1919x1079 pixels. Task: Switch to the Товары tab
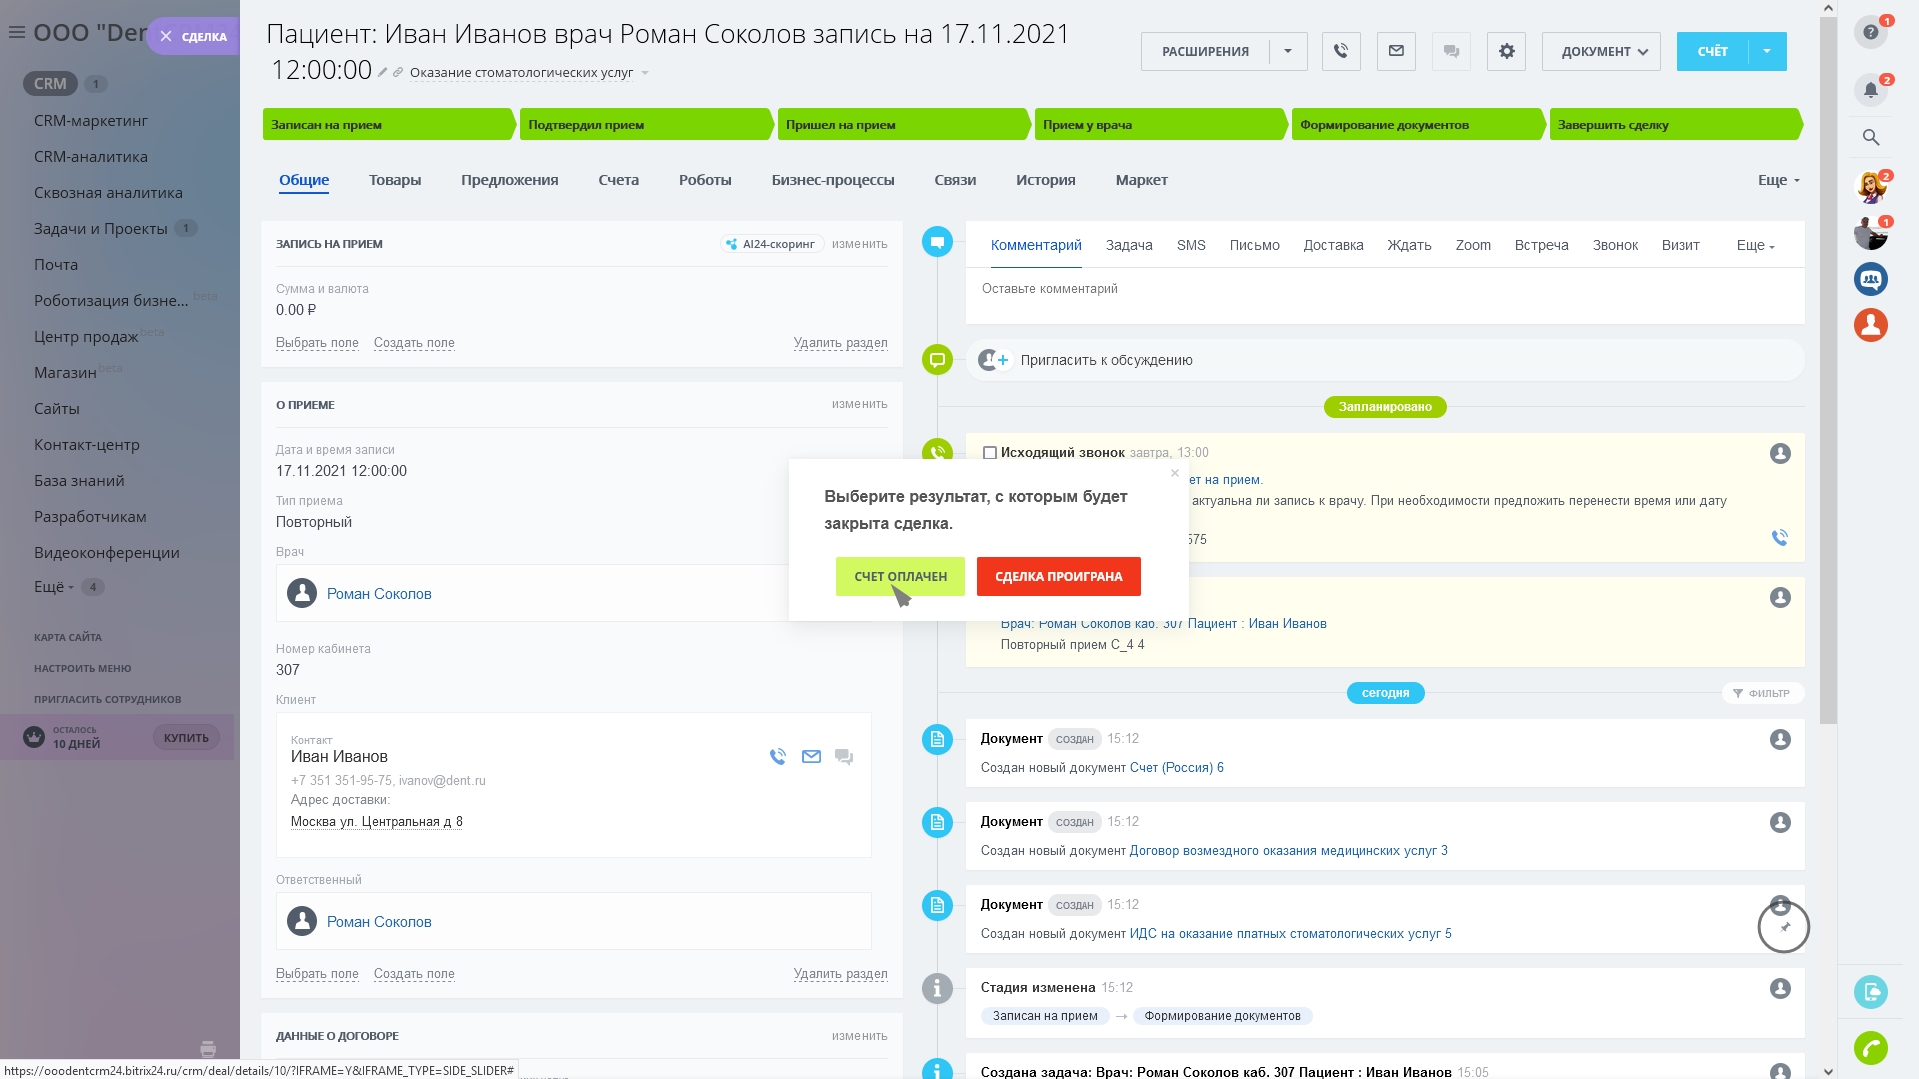pos(394,180)
